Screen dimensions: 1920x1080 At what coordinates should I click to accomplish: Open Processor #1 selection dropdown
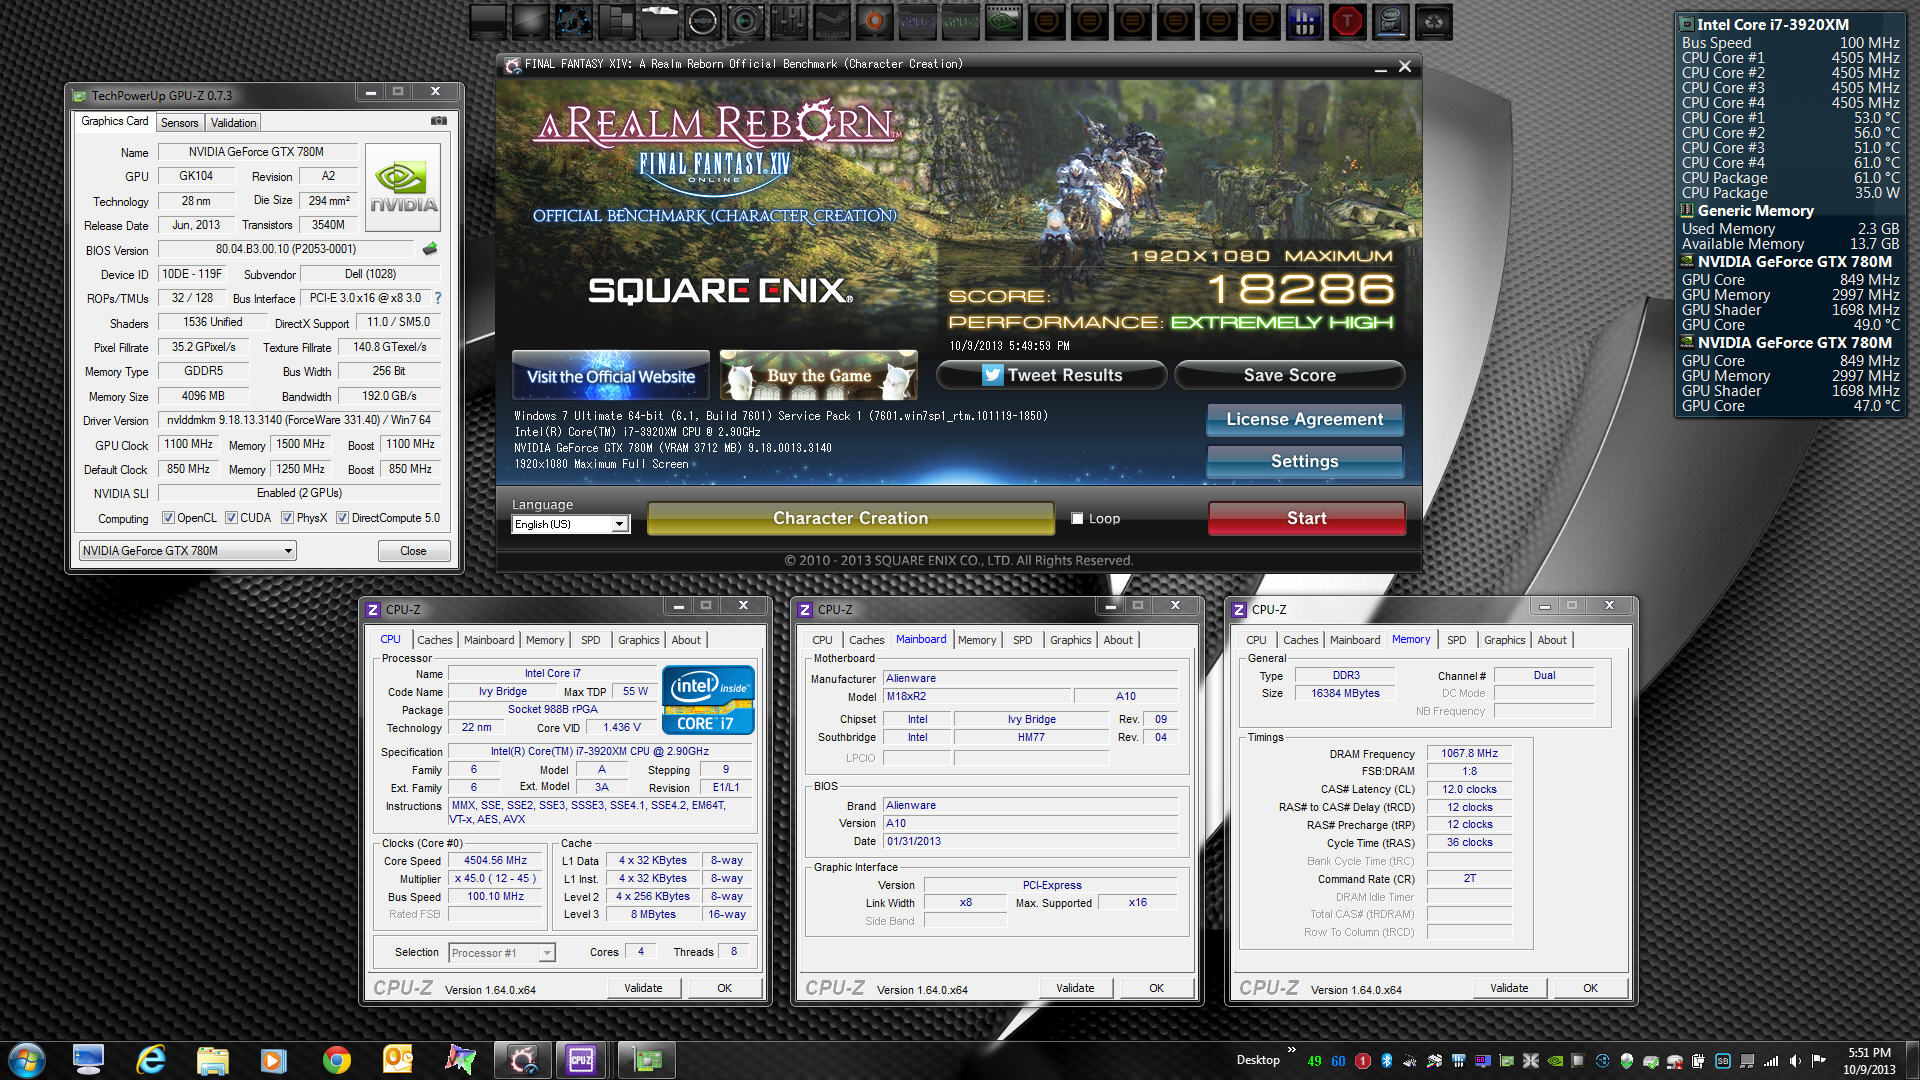coord(501,953)
